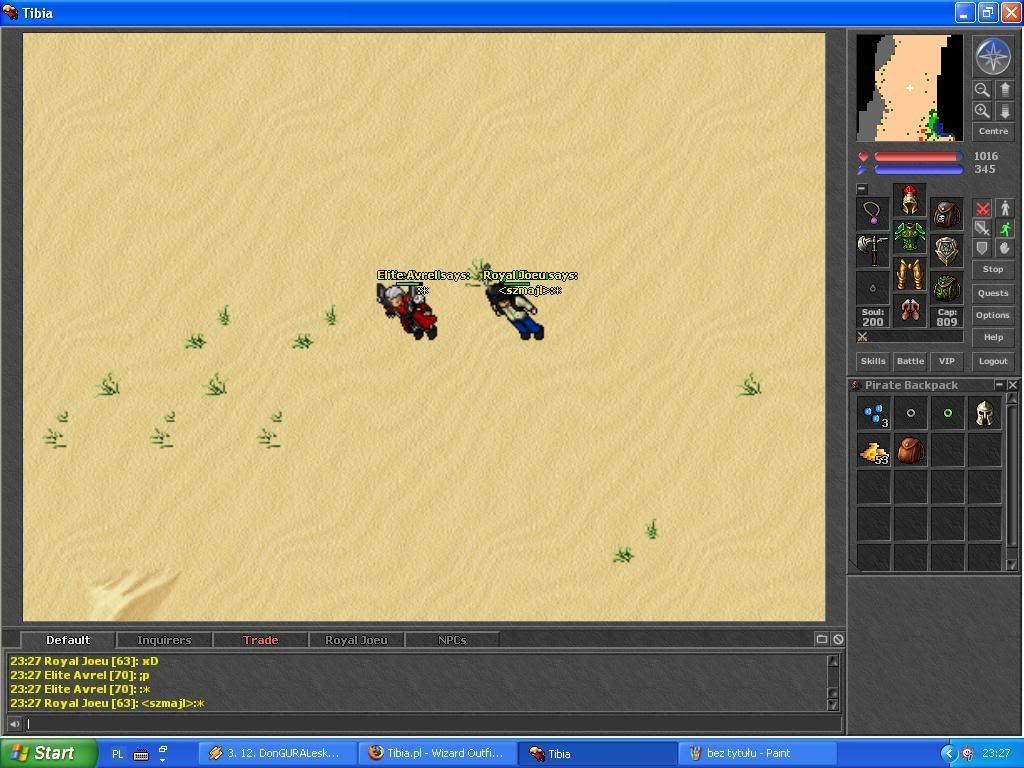This screenshot has width=1024, height=768.
Task: Select the amulet in the necklace slot
Action: click(x=873, y=213)
